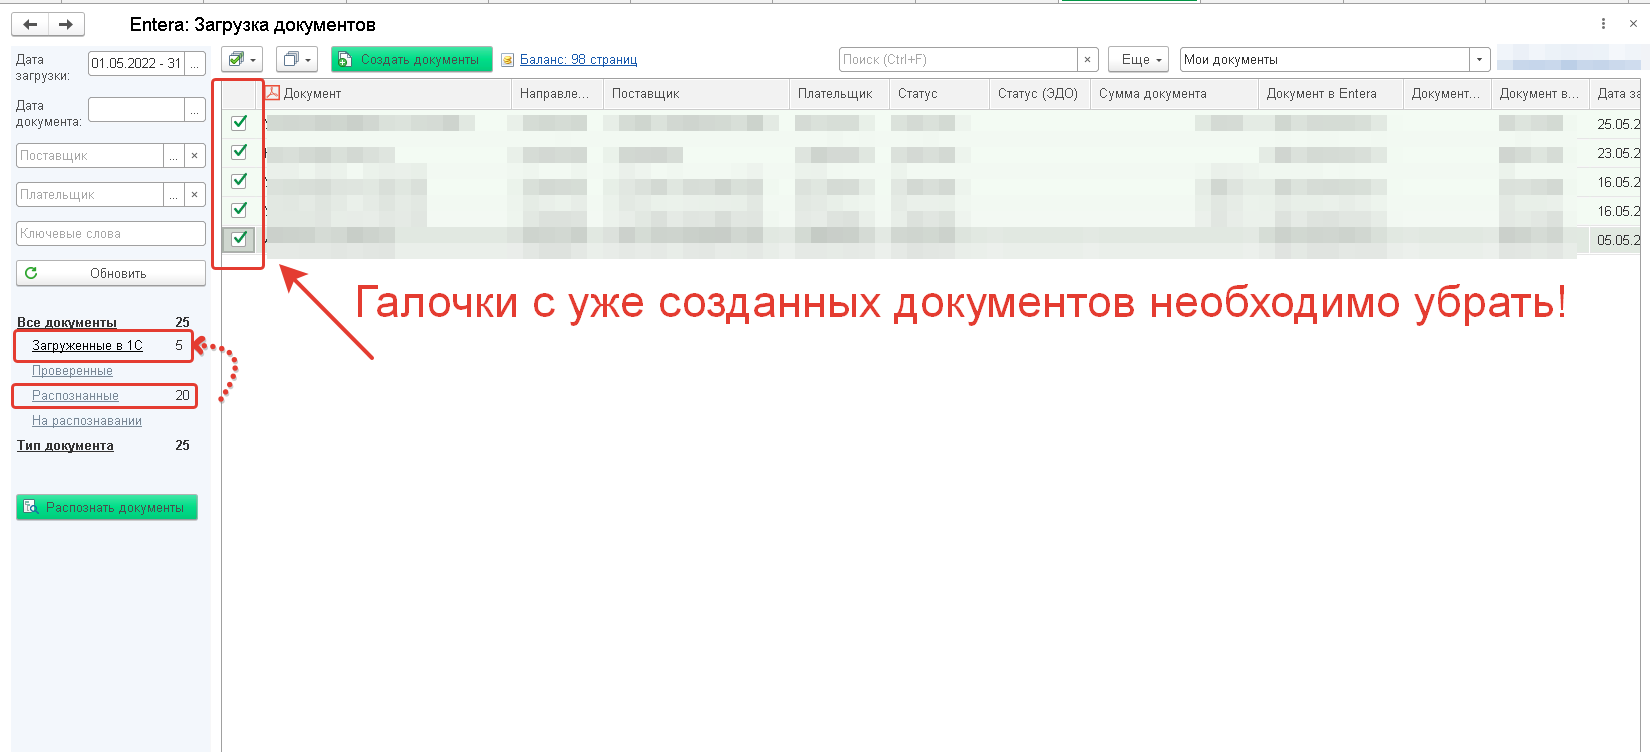Viewport: 1650px width, 752px height.
Task: Close the Загрузка документов window
Action: [x=1634, y=24]
